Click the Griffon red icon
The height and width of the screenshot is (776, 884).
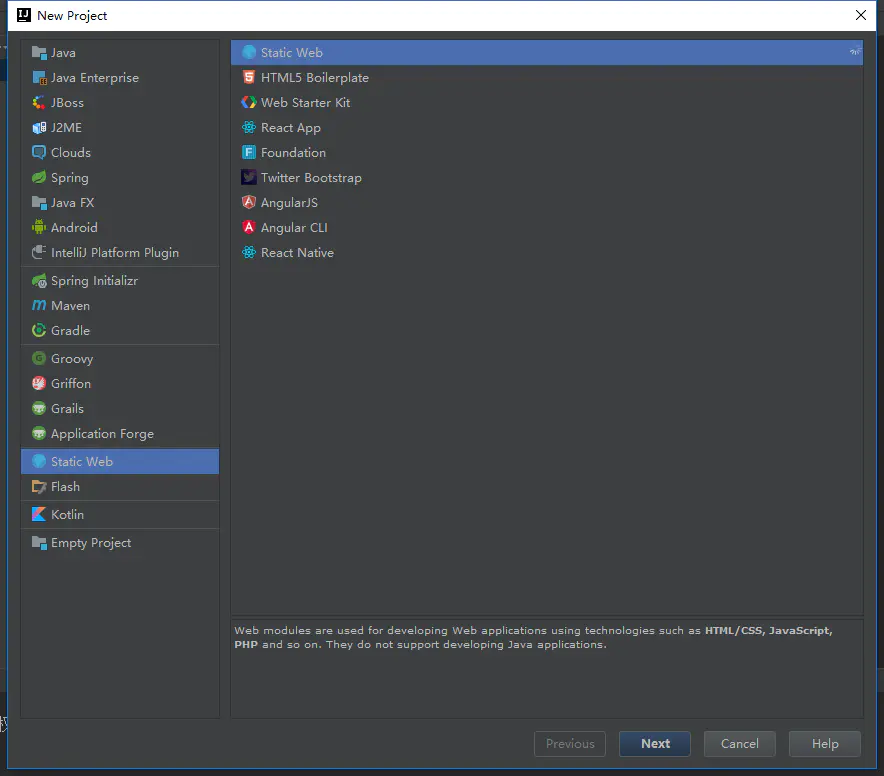39,383
